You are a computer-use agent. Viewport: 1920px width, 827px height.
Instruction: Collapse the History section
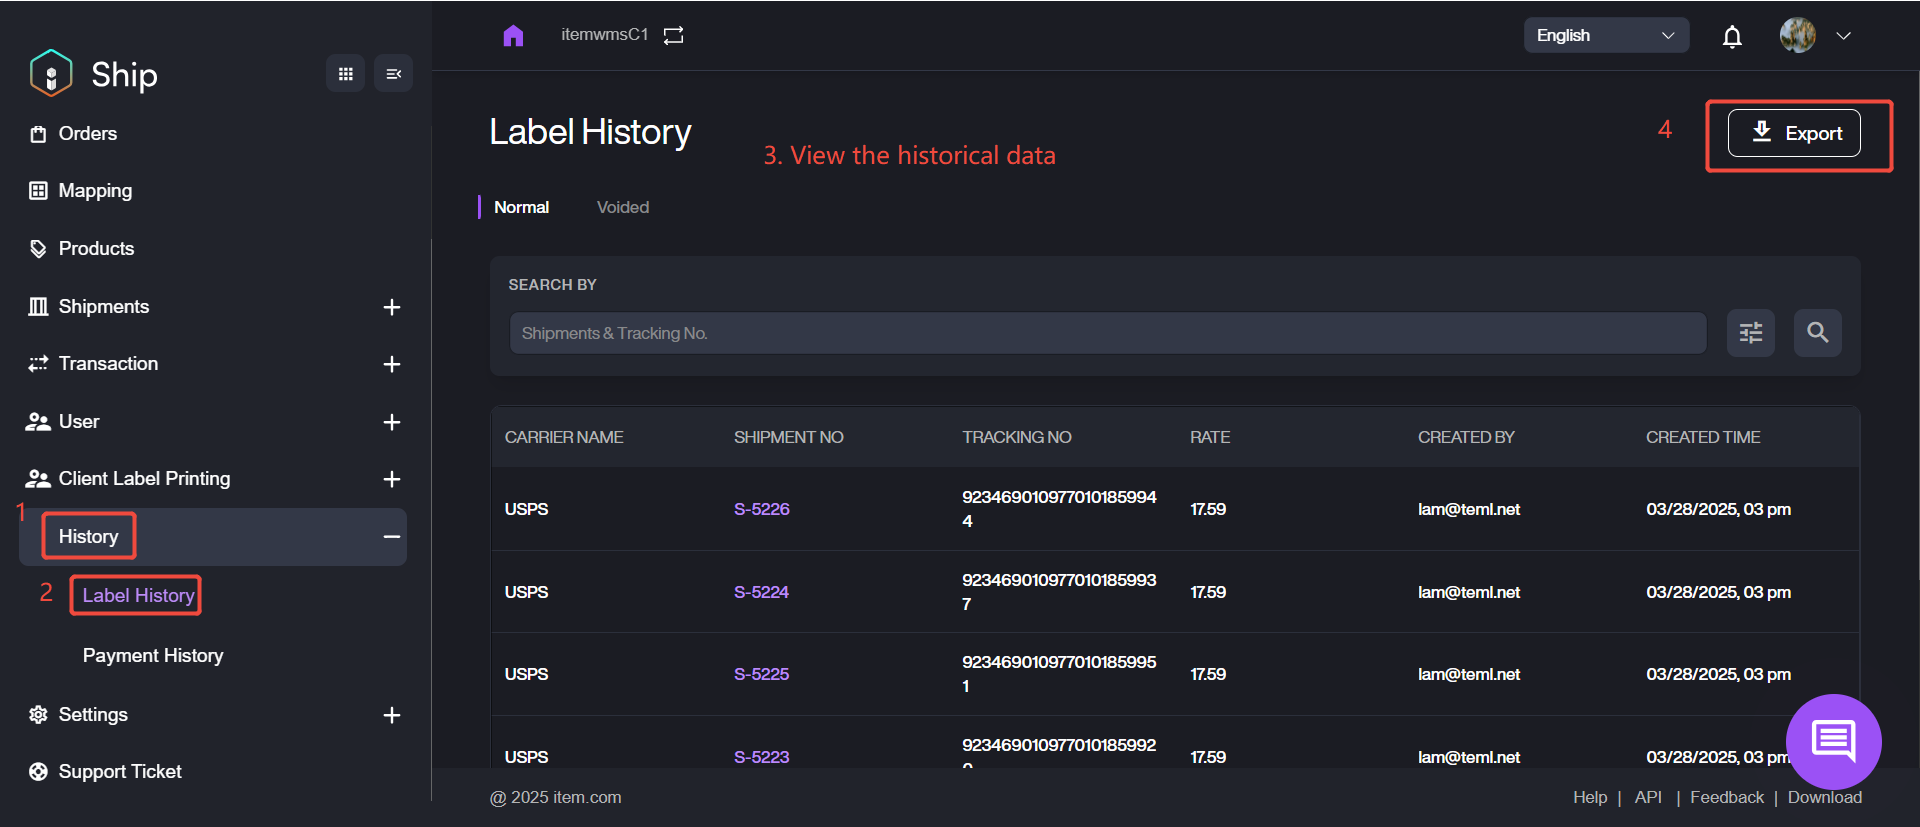391,537
